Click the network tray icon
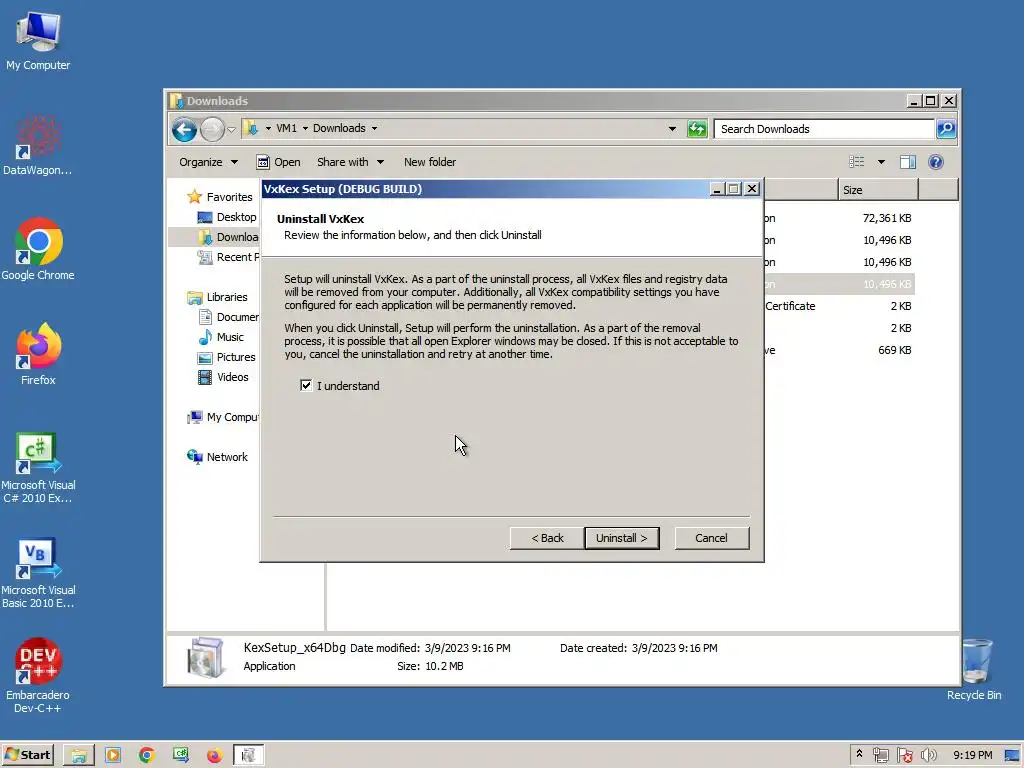Screen dimensions: 1024x768 click(x=880, y=756)
